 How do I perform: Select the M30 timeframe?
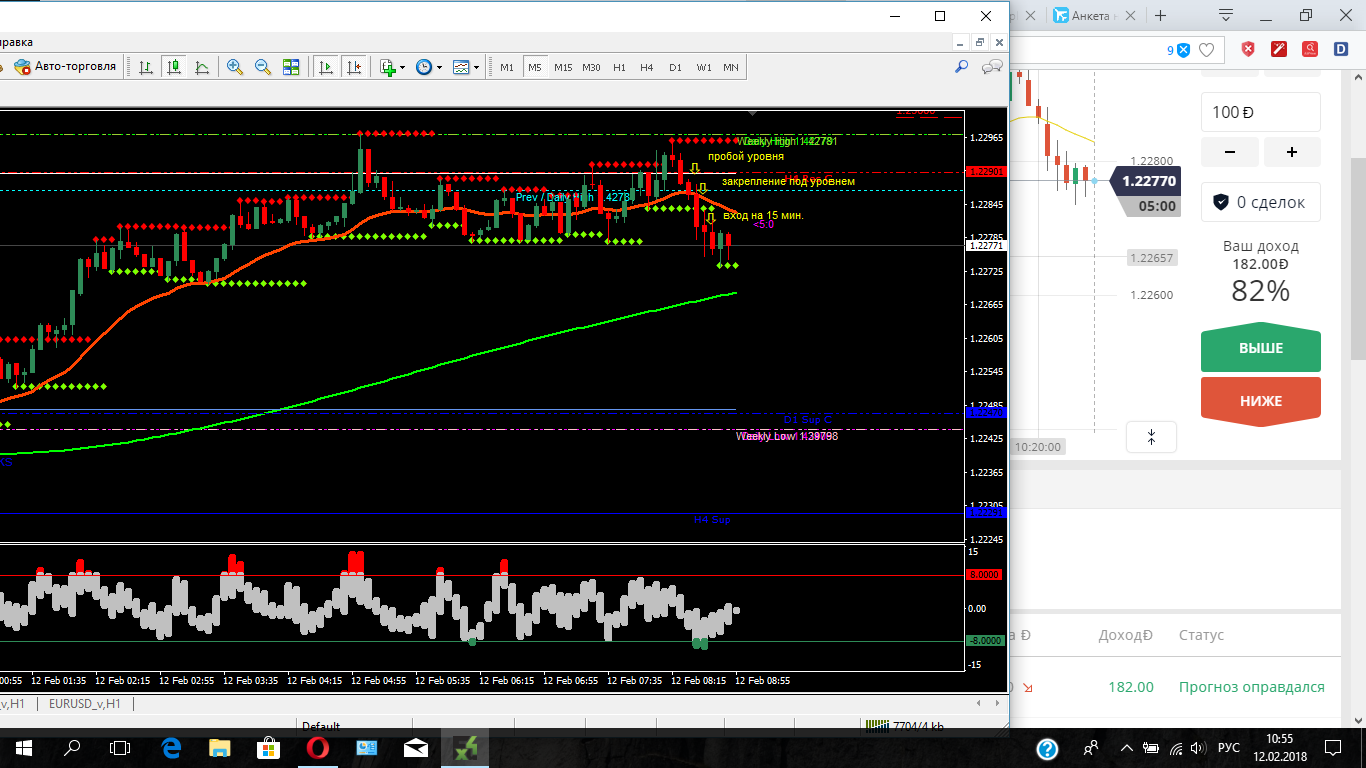[x=592, y=67]
